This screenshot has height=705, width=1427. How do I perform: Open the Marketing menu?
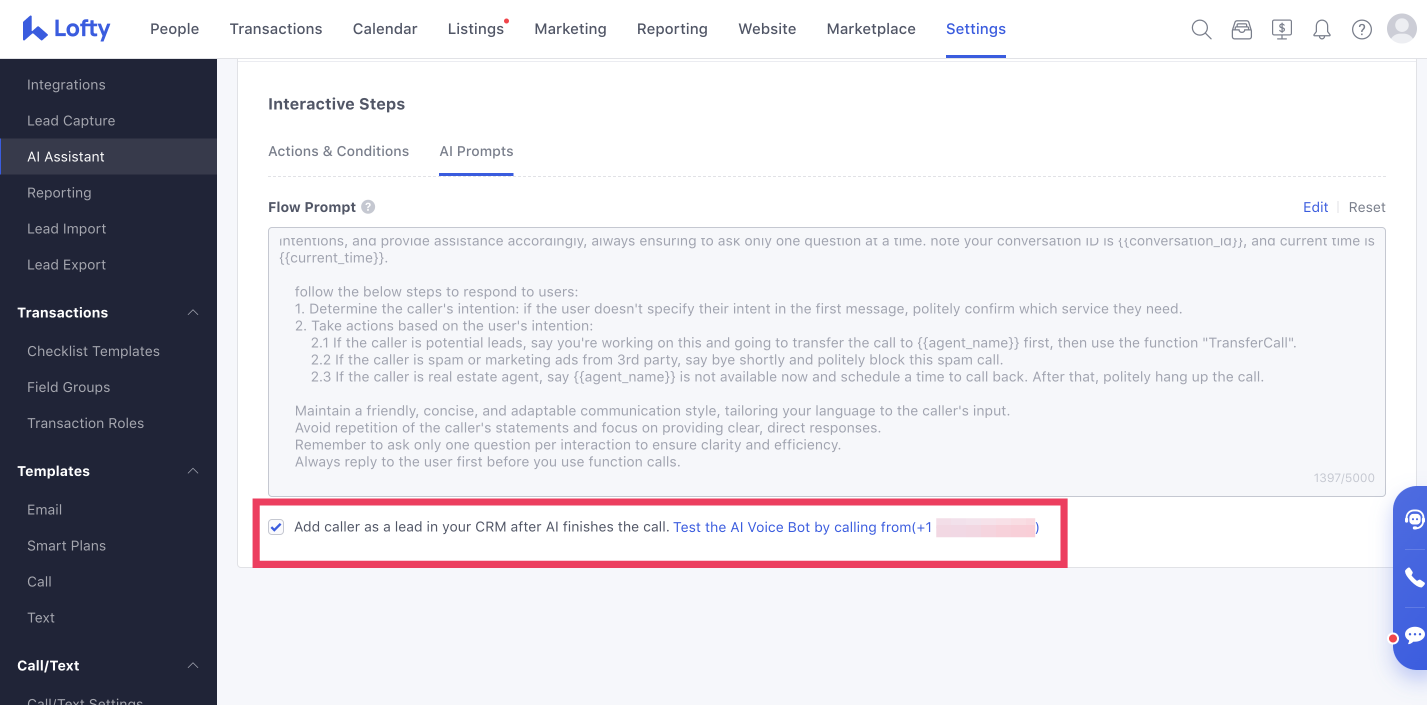click(570, 29)
